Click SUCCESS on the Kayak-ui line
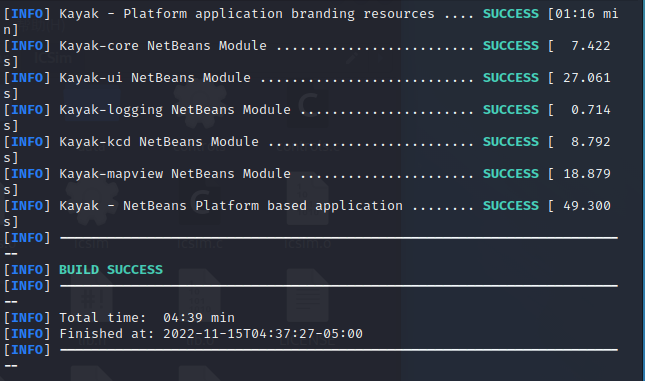The height and width of the screenshot is (381, 645). pos(510,78)
